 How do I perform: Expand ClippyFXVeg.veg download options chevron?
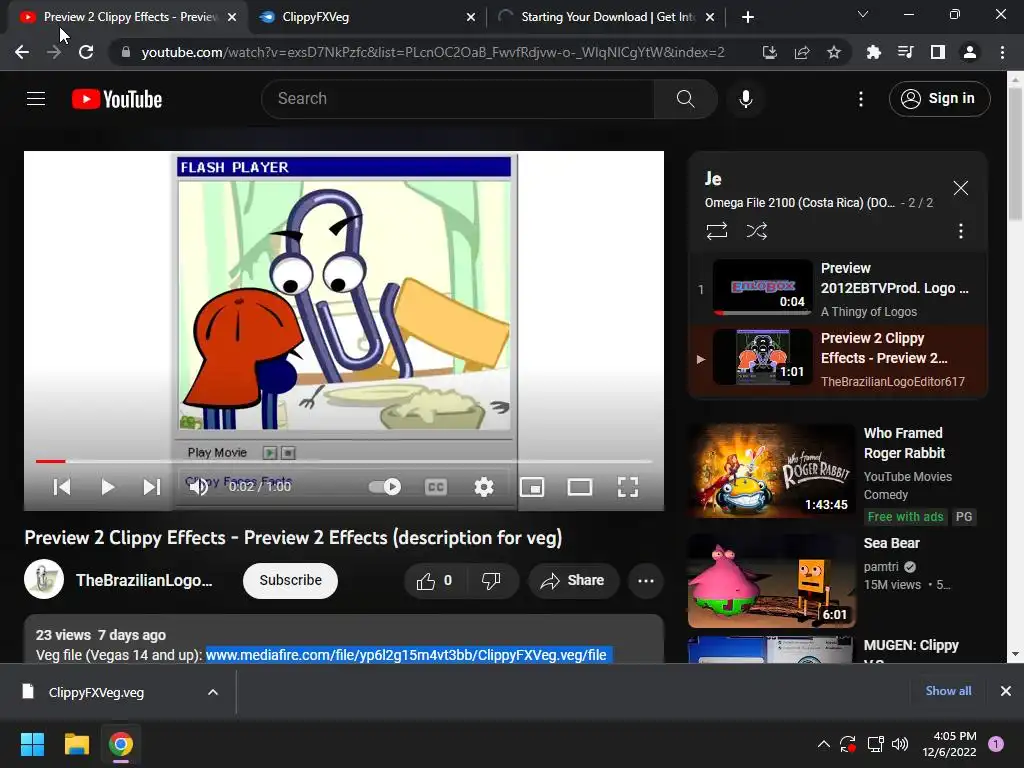click(213, 692)
